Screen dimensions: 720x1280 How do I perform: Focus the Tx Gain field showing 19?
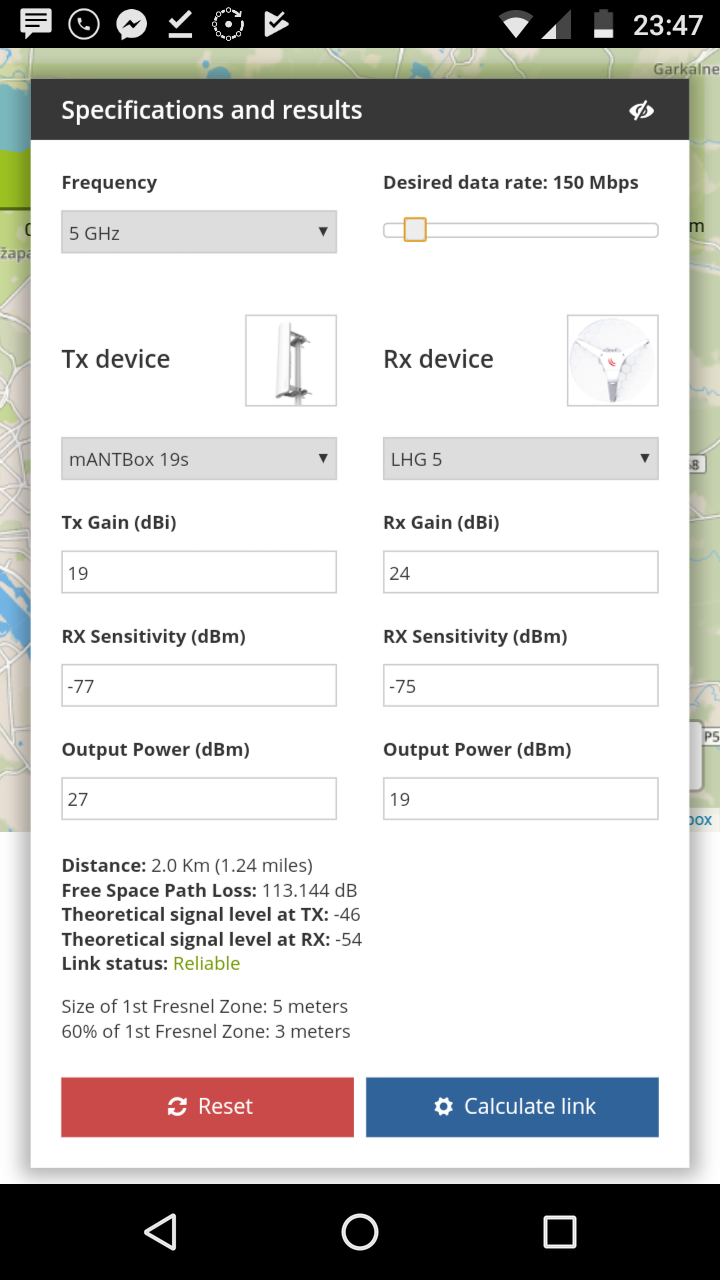(x=199, y=572)
